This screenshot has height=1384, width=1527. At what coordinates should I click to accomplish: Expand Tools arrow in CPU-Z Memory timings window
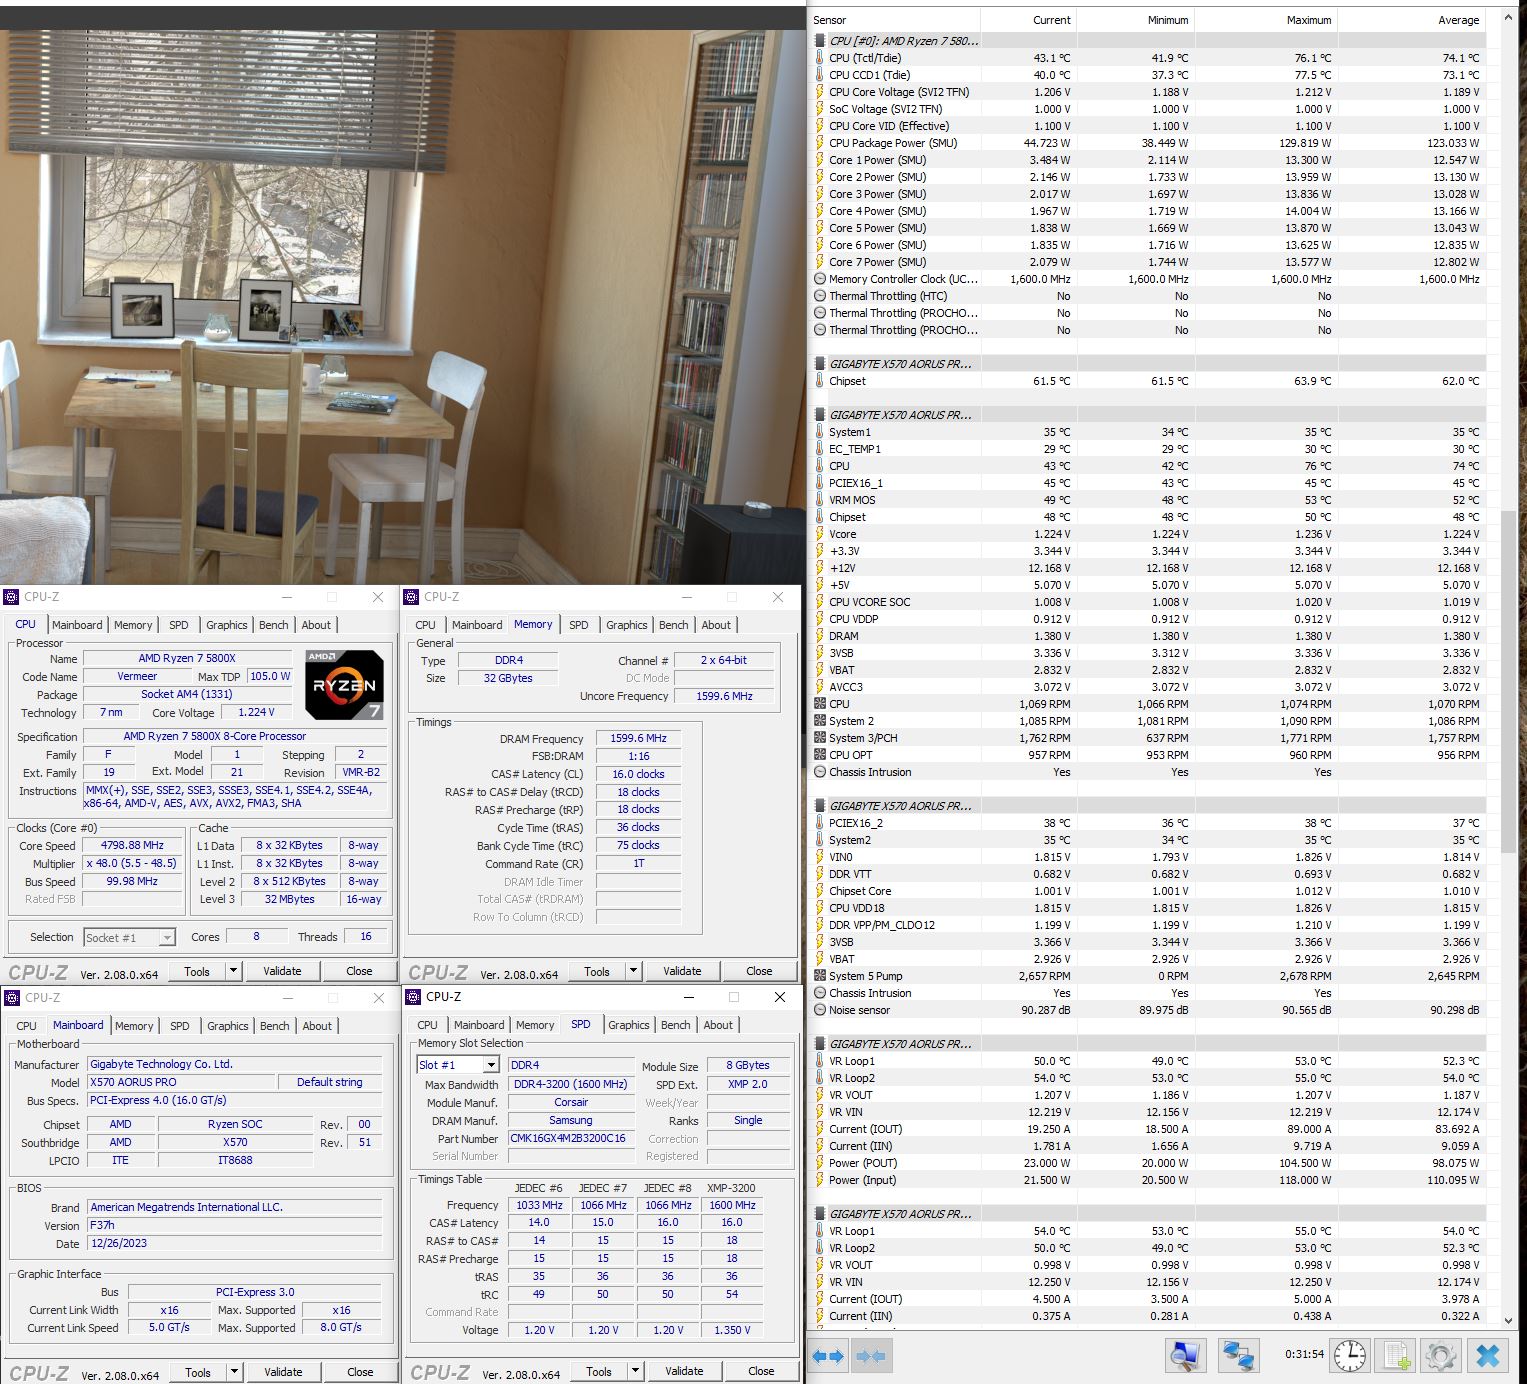point(633,971)
